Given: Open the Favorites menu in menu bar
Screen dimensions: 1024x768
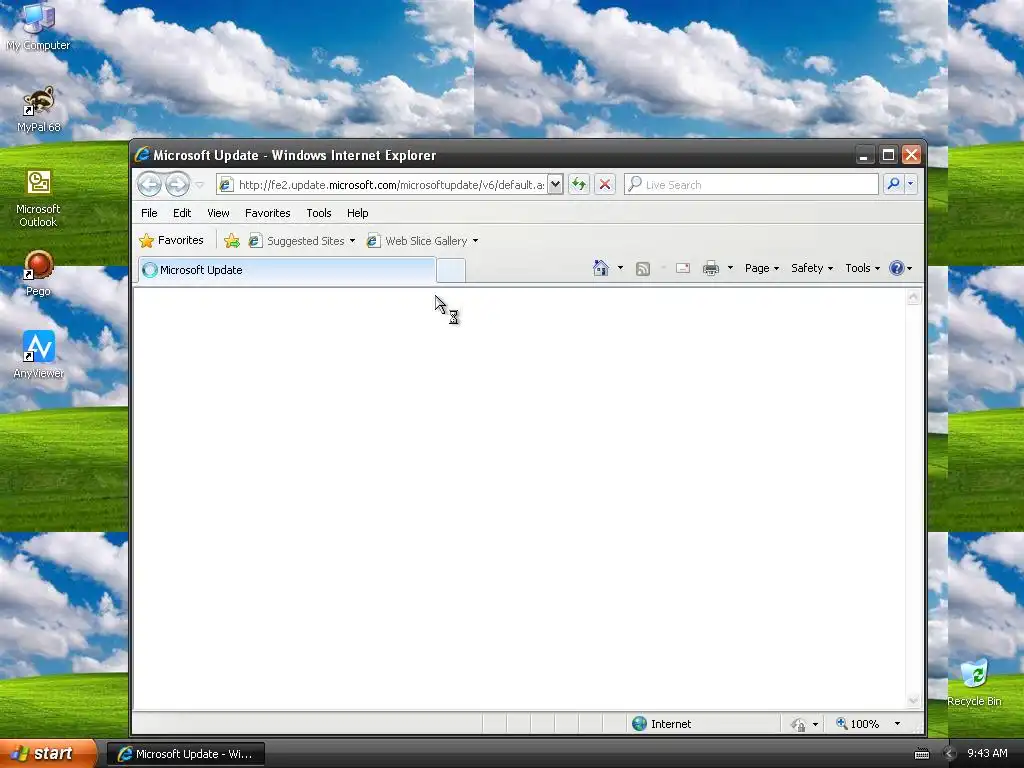Looking at the screenshot, I should (267, 213).
